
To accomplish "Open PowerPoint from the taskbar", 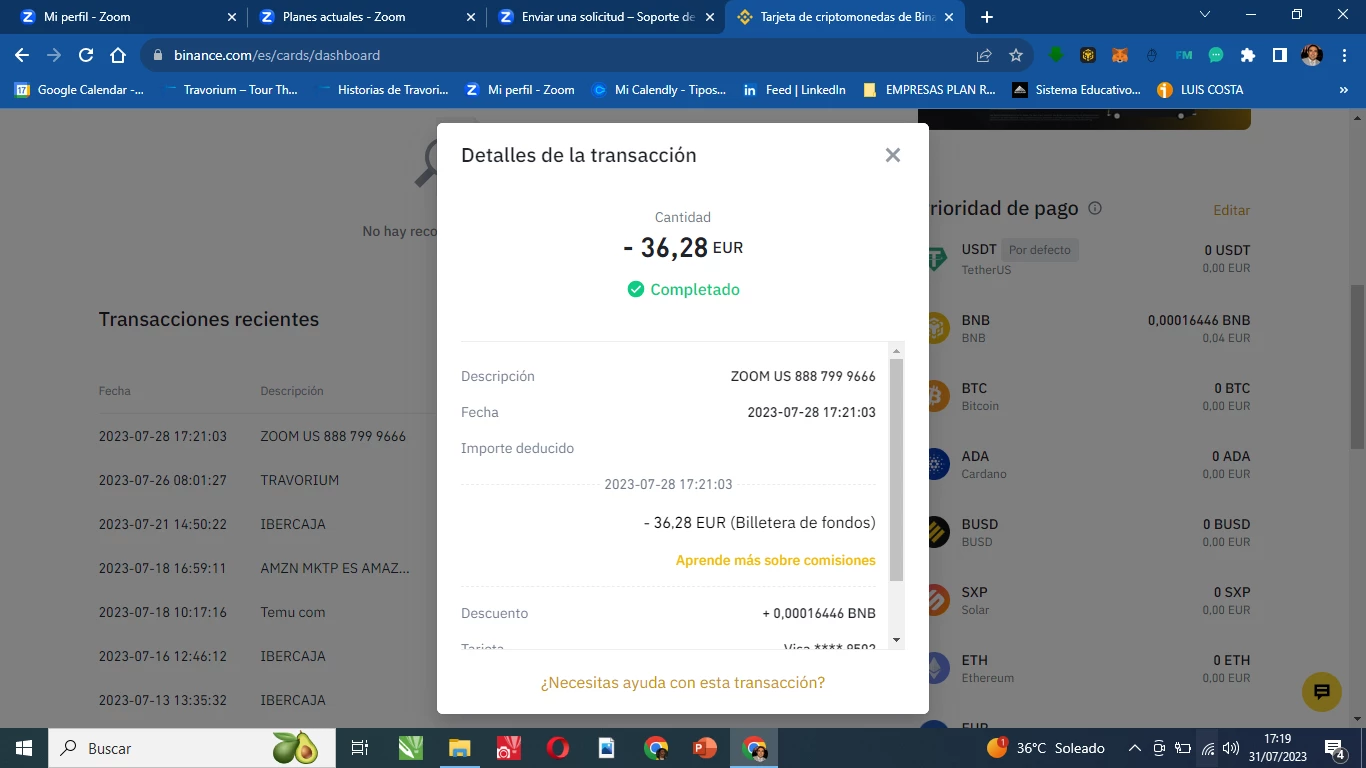I will pos(705,748).
